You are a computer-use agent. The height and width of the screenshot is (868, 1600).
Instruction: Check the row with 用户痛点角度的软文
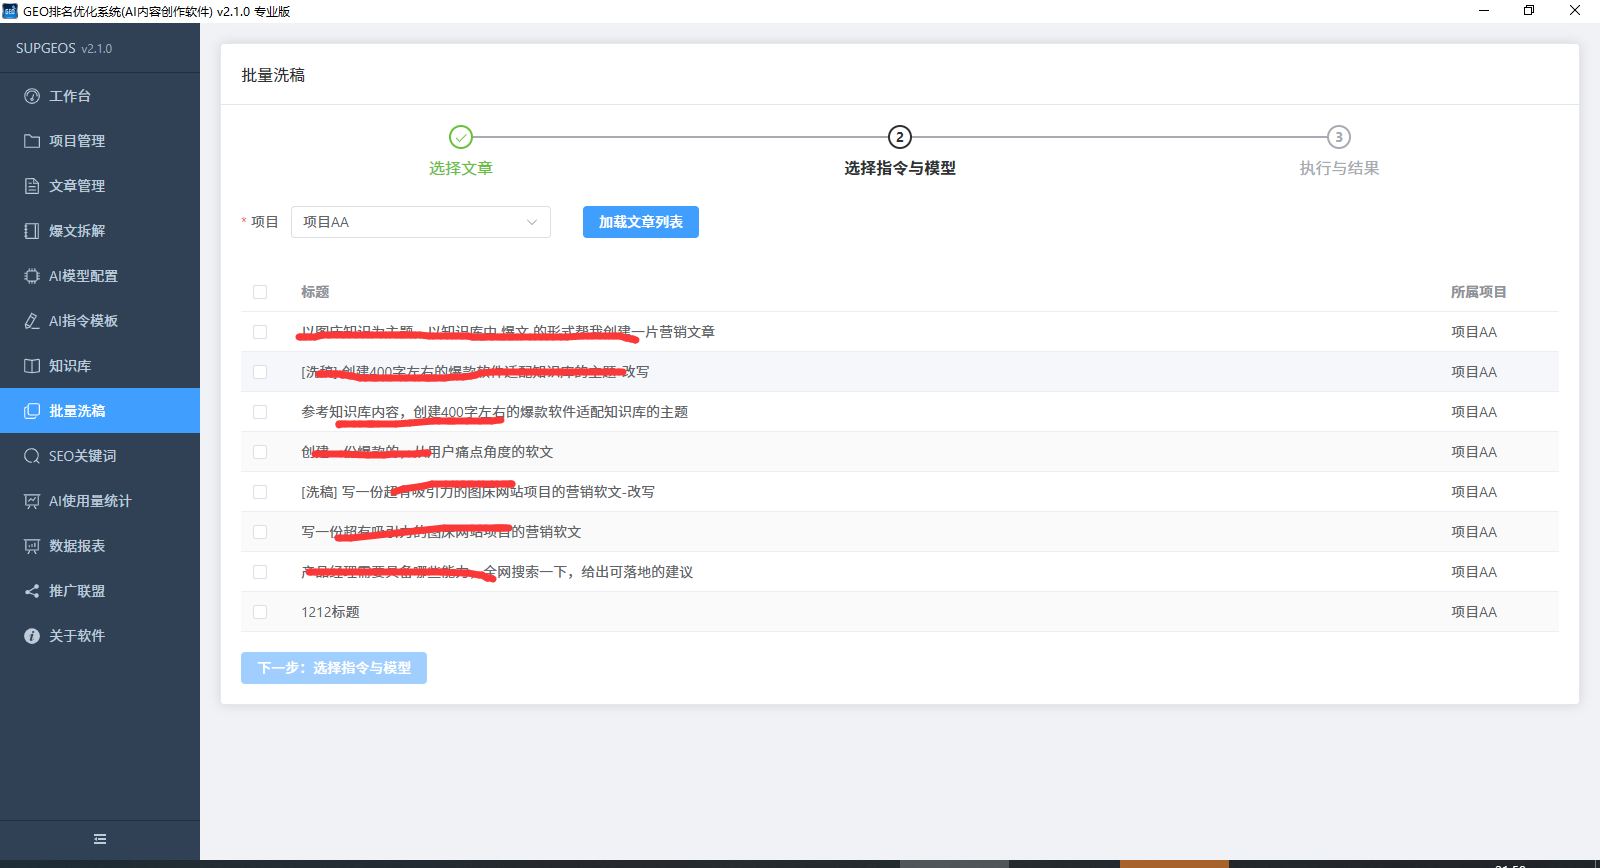coord(260,452)
